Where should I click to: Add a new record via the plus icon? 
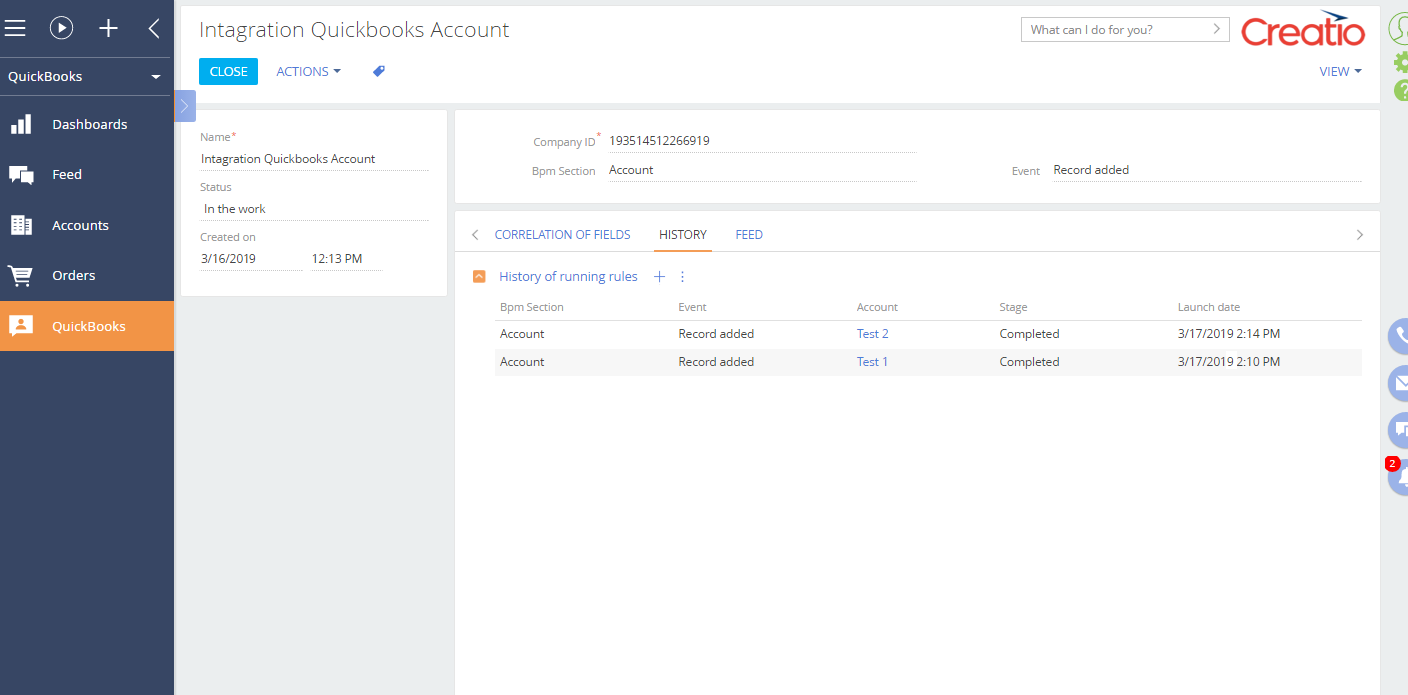pyautogui.click(x=108, y=28)
